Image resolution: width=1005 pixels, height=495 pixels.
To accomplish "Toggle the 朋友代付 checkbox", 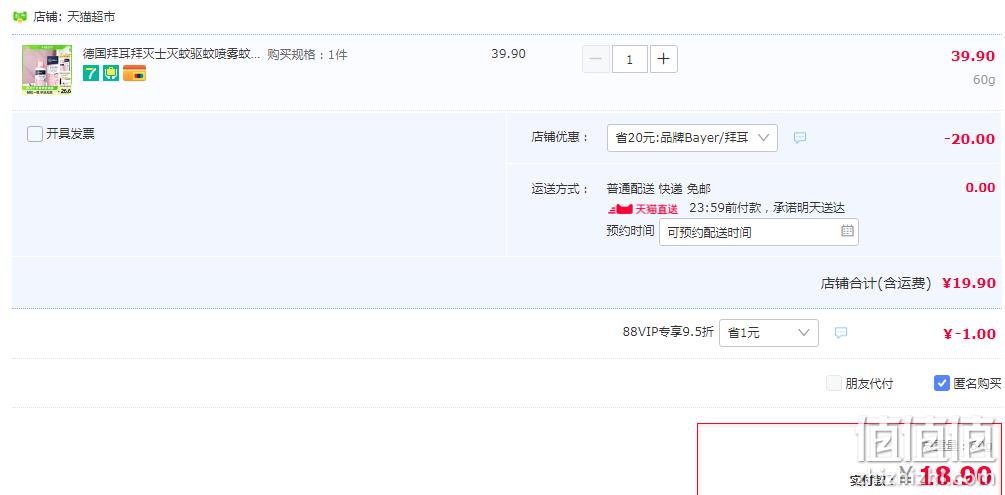I will point(833,383).
